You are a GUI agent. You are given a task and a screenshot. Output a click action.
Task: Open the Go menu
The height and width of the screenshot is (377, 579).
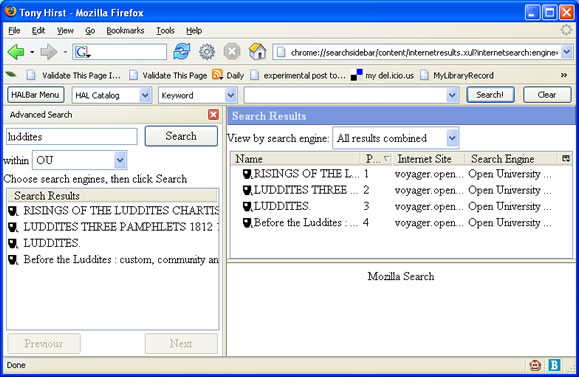[90, 31]
